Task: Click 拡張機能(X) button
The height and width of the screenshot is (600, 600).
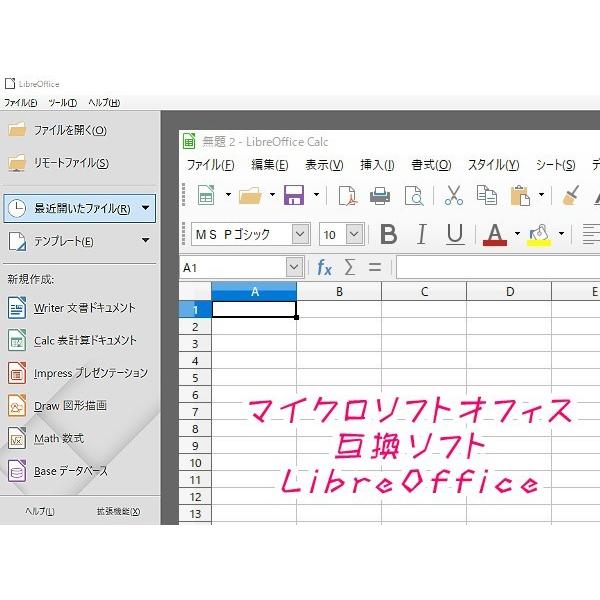Action: pos(119,511)
